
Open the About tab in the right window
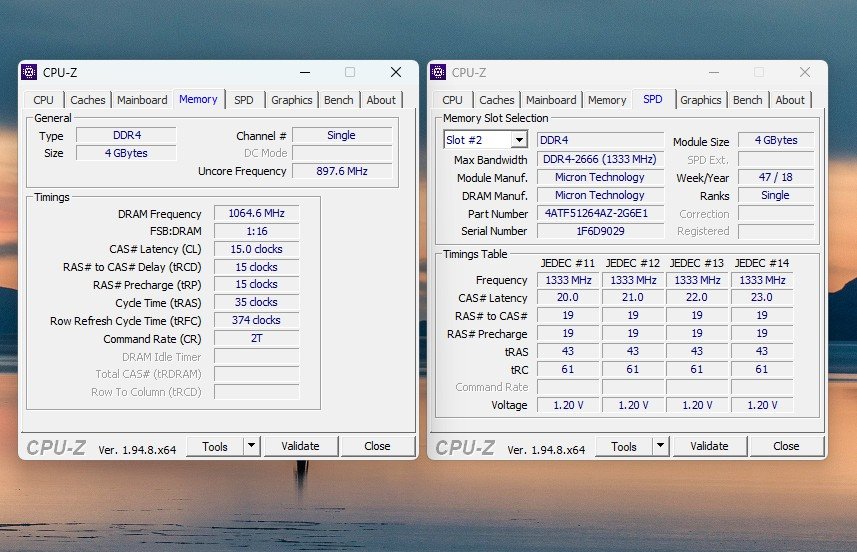(790, 100)
